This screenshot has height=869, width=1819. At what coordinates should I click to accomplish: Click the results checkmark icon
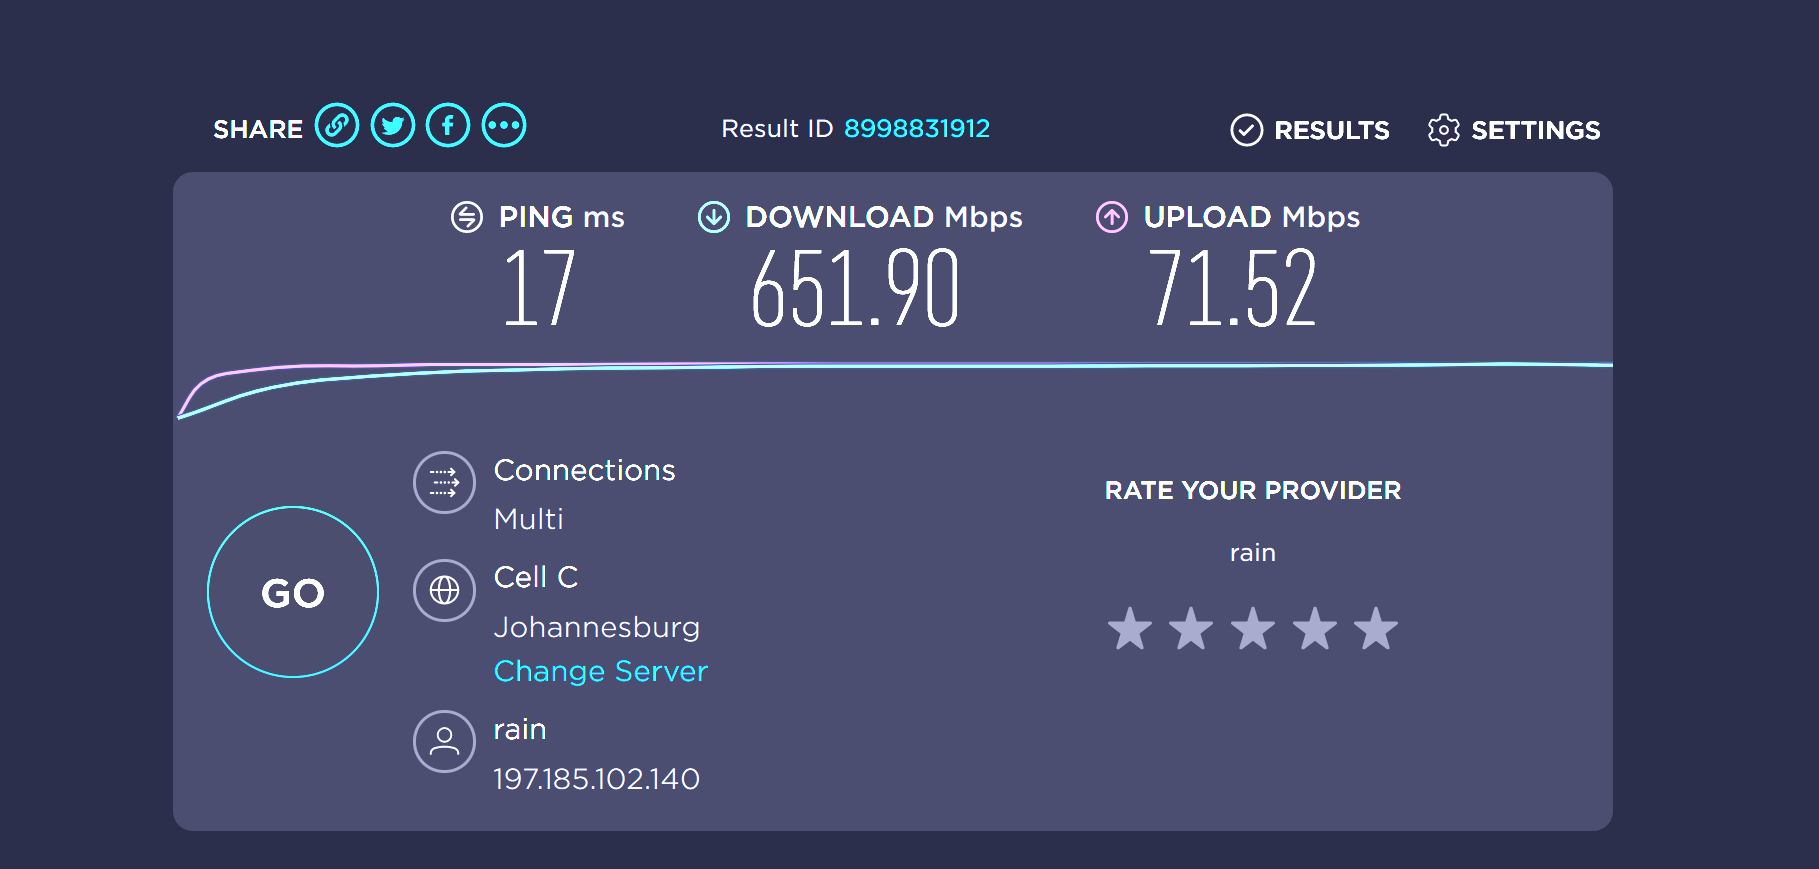(x=1246, y=130)
